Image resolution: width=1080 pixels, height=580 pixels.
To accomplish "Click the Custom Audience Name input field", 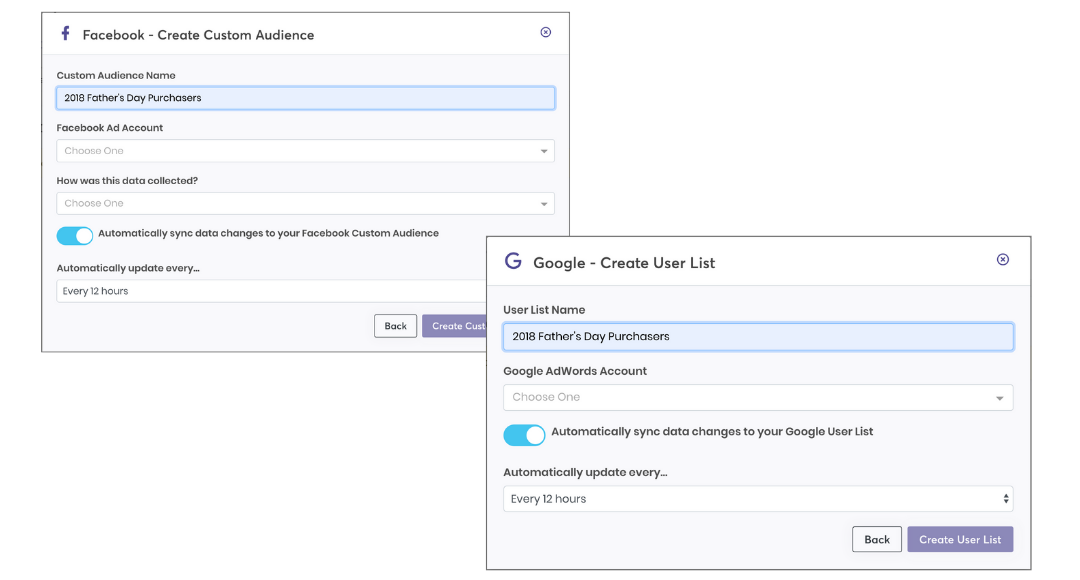I will pyautogui.click(x=305, y=98).
